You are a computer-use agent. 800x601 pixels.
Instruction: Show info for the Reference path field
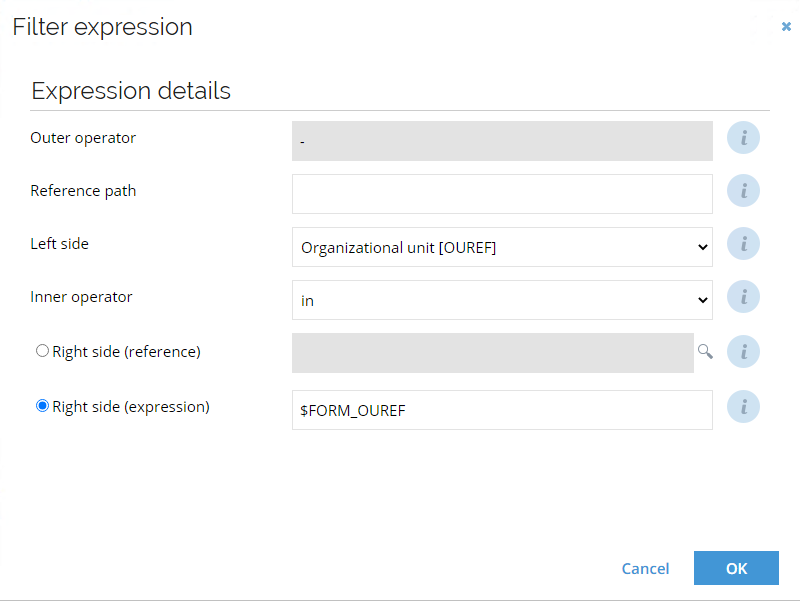[743, 191]
